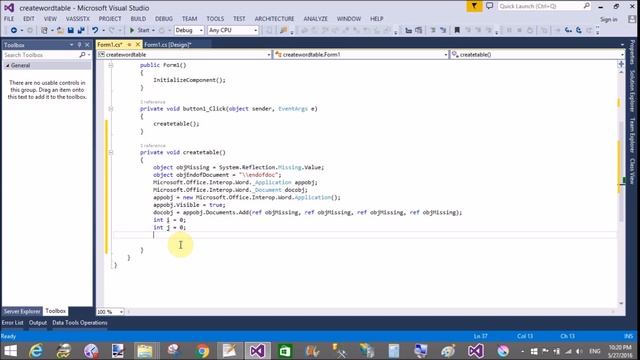The width and height of the screenshot is (640, 360).
Task: Open Internet Explorer from the taskbar
Action: pos(36,351)
